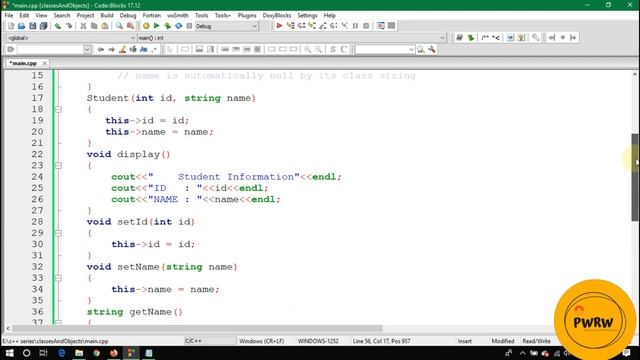640x360 pixels.
Task: Click the vertical scrollbar thumb
Action: [635, 177]
